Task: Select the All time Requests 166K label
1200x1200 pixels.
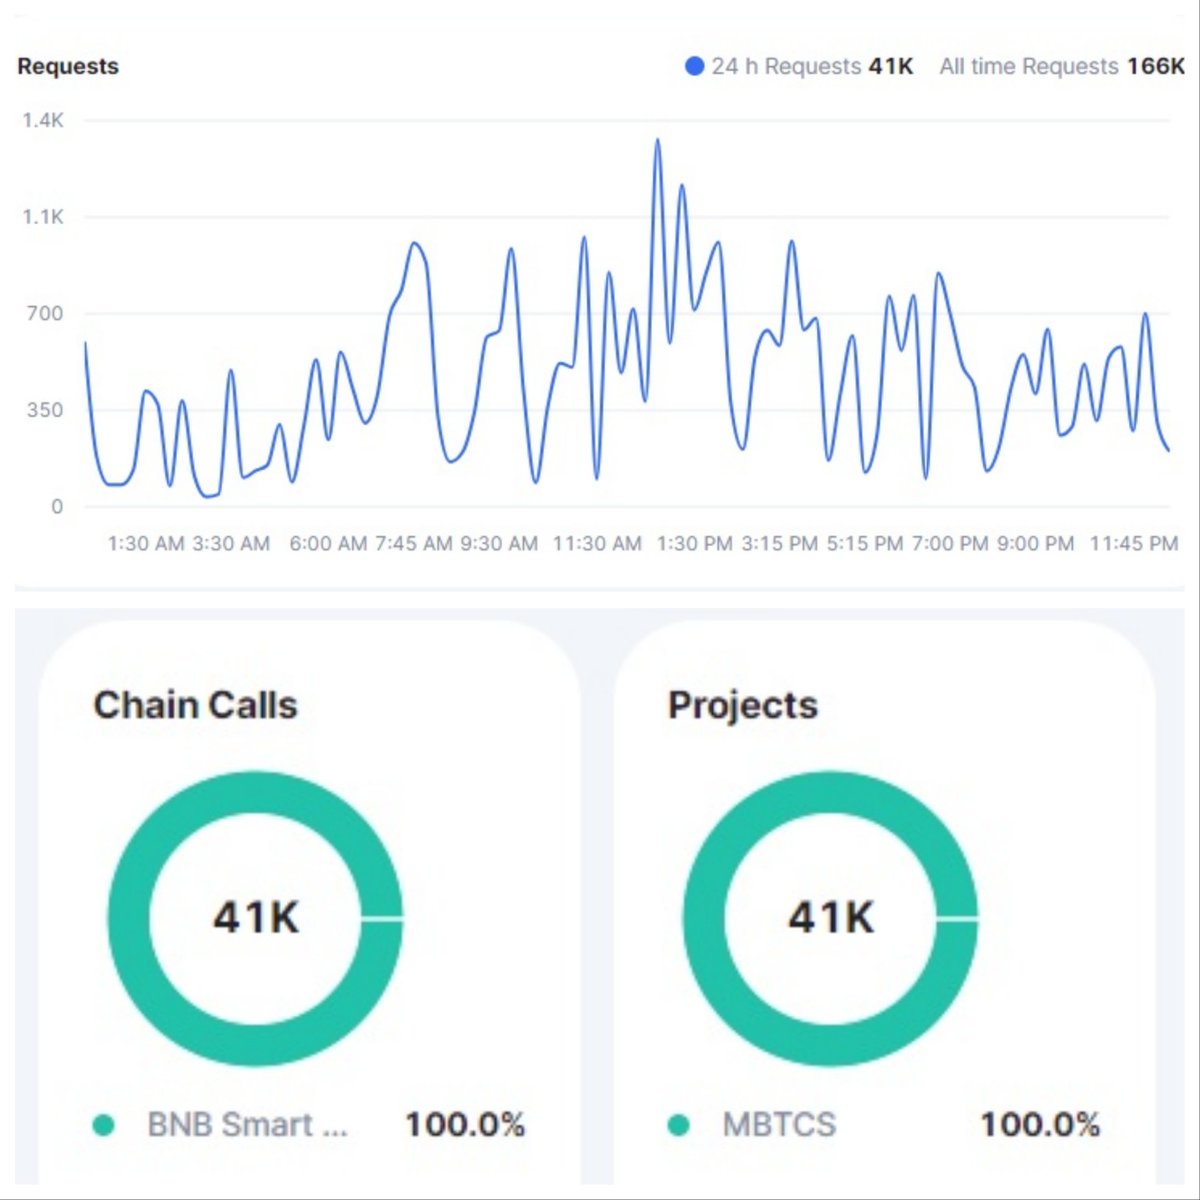Action: [x=1062, y=66]
